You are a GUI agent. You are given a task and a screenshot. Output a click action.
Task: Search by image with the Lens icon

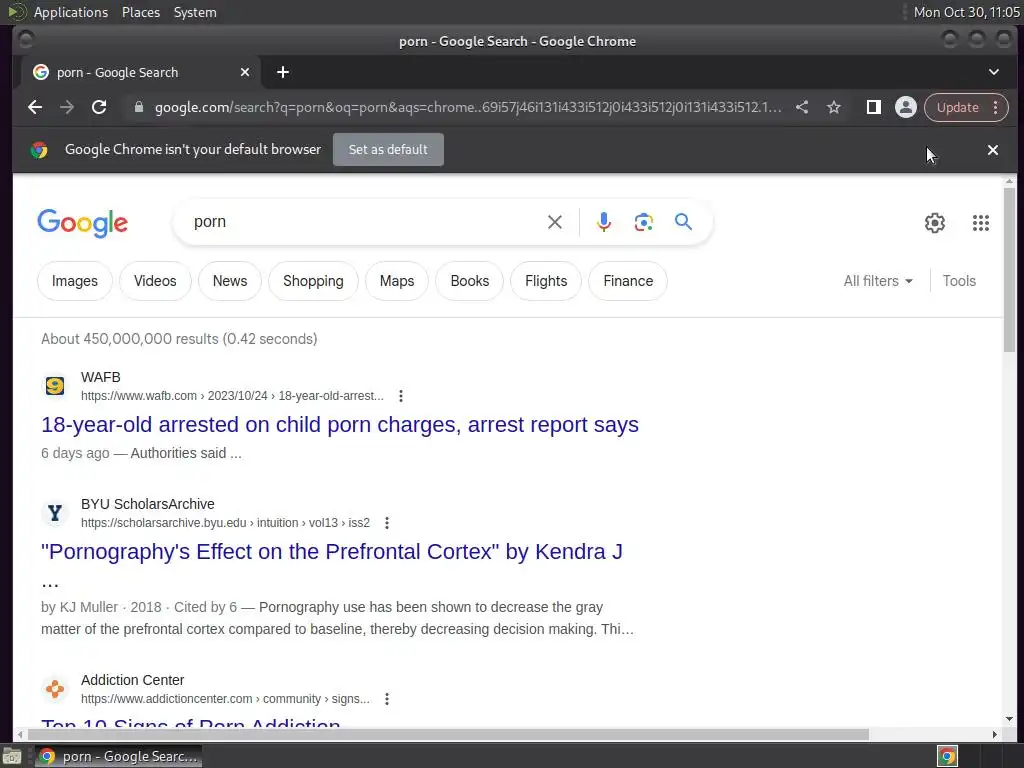pyautogui.click(x=643, y=222)
